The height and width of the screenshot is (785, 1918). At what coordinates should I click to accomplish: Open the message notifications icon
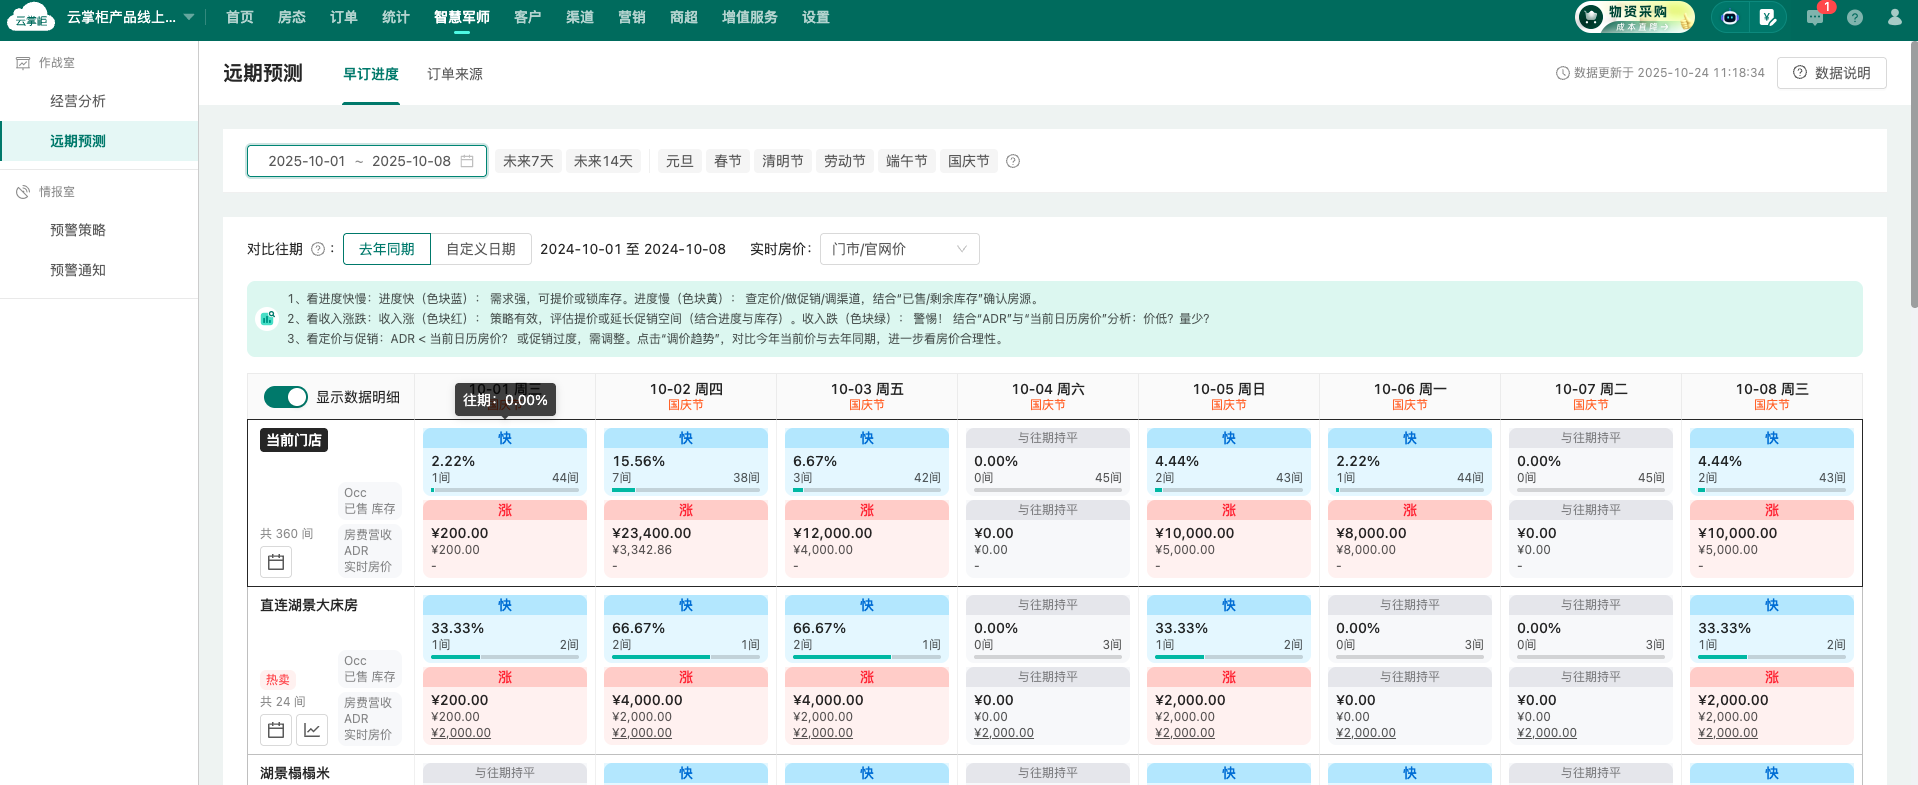click(x=1815, y=17)
